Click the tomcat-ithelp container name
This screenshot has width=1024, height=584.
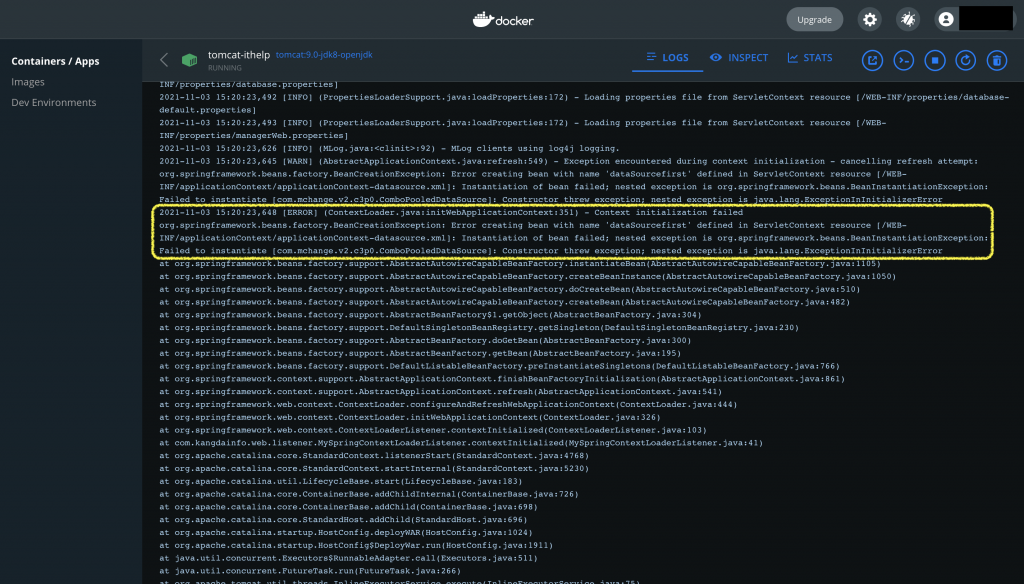click(239, 55)
